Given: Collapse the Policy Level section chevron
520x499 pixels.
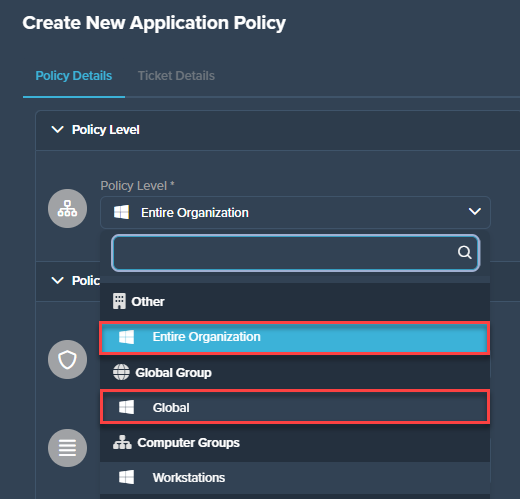Looking at the screenshot, I should [x=57, y=130].
